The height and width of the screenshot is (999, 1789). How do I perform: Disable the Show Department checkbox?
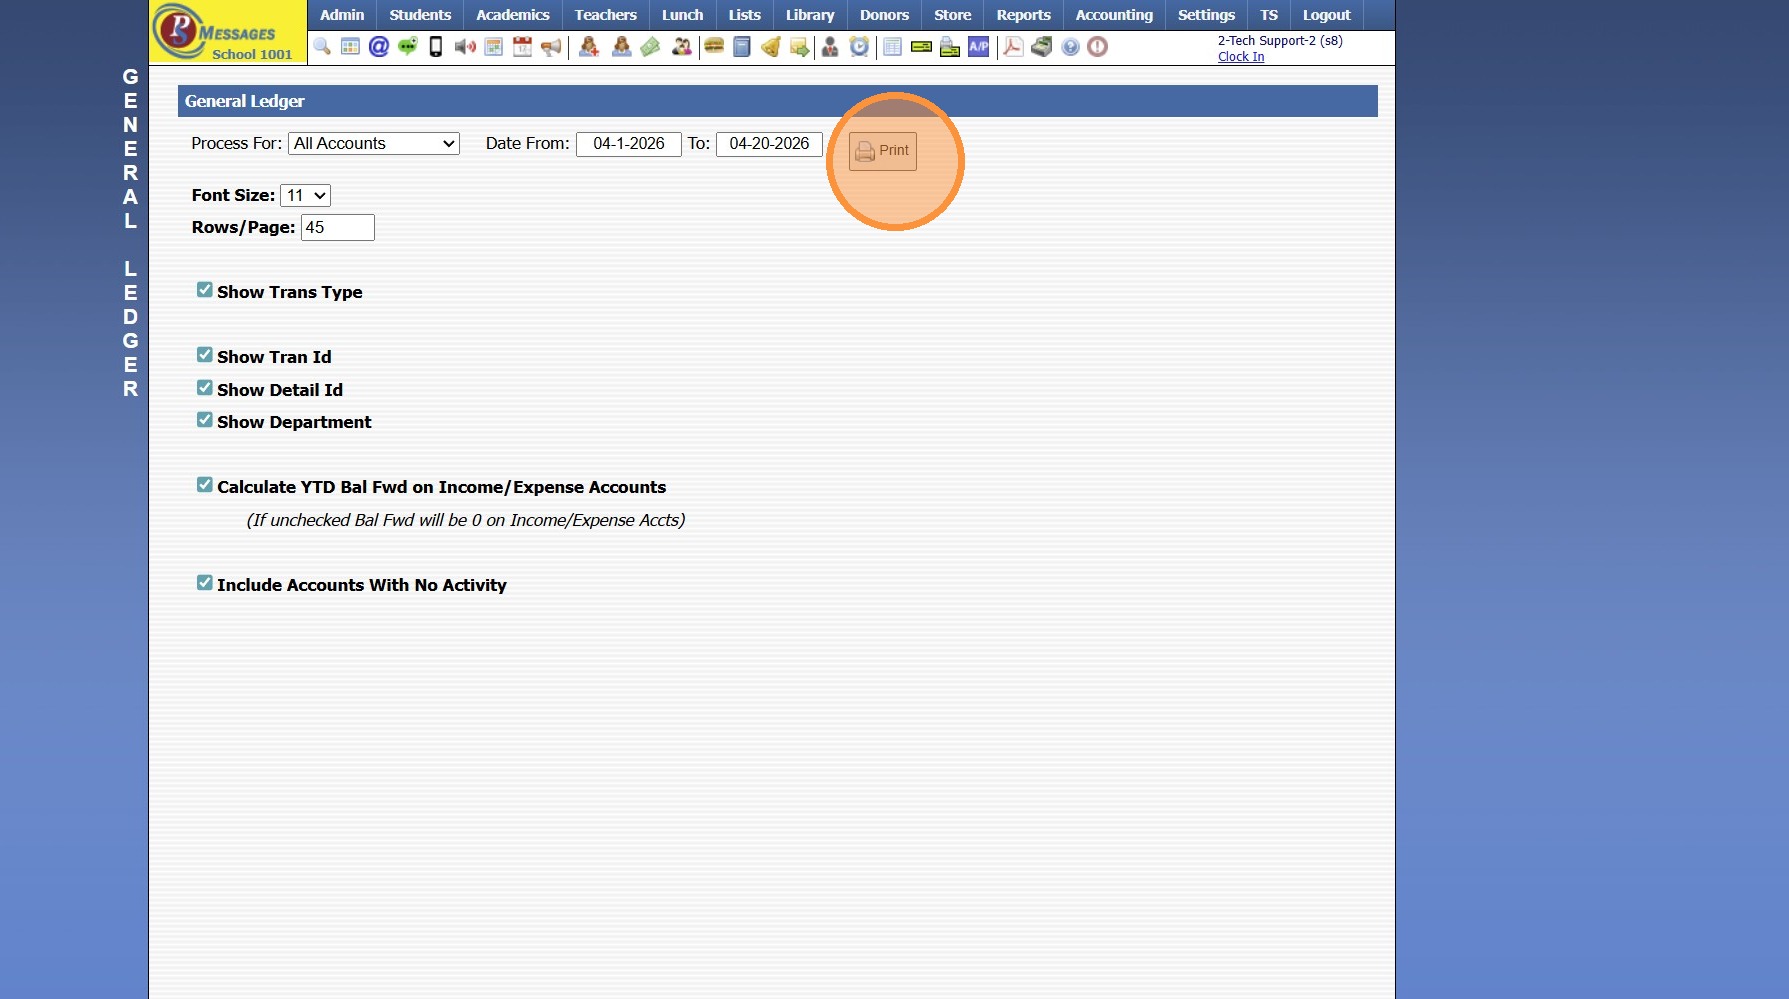205,420
